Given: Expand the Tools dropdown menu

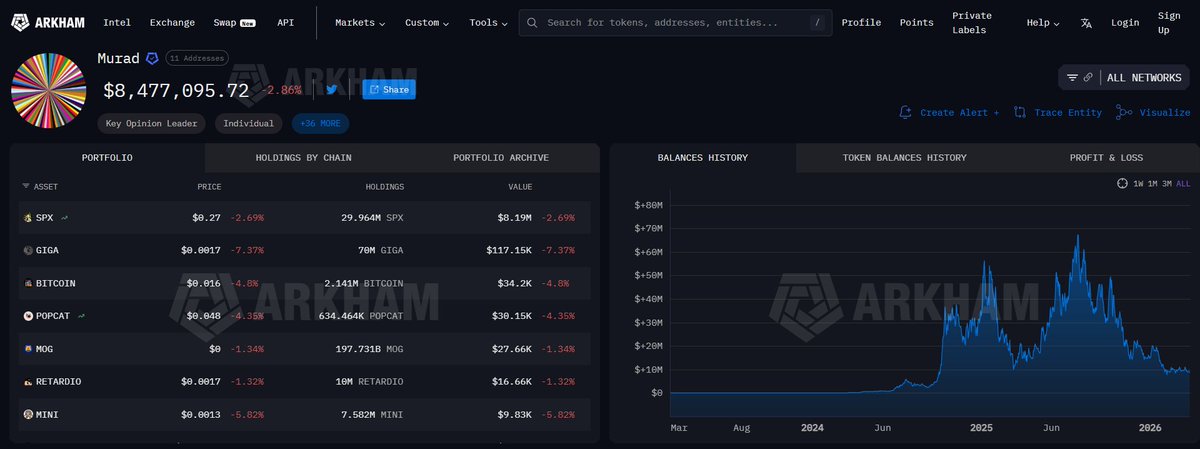Looking at the screenshot, I should tap(488, 22).
